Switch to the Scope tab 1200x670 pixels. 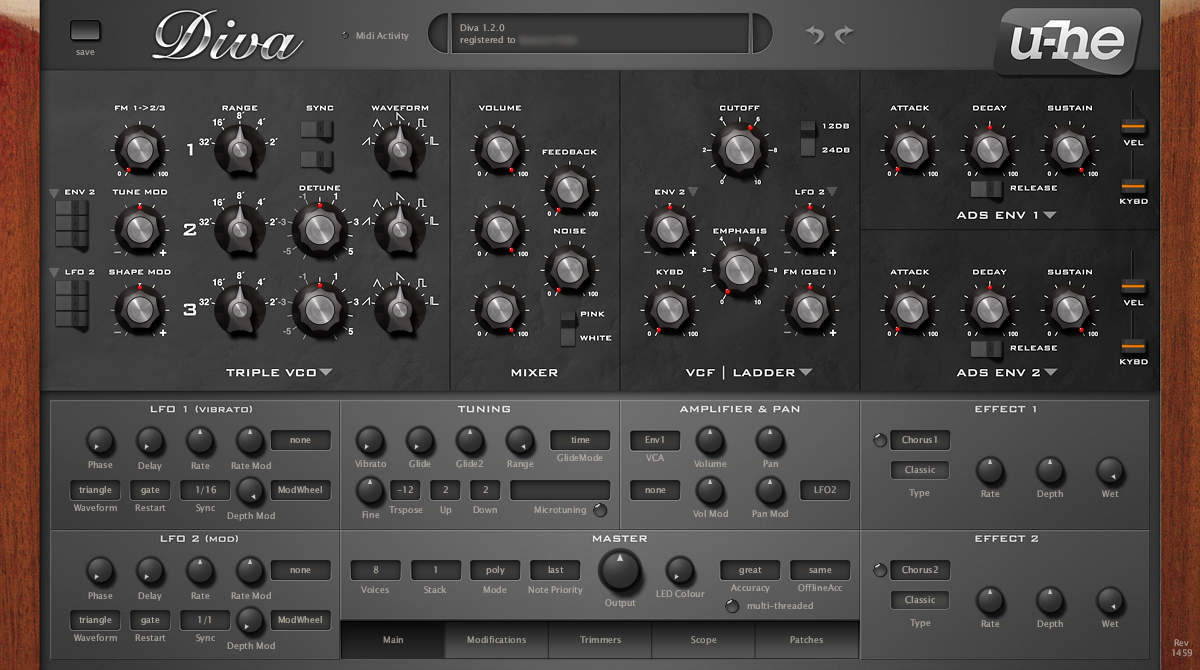703,640
